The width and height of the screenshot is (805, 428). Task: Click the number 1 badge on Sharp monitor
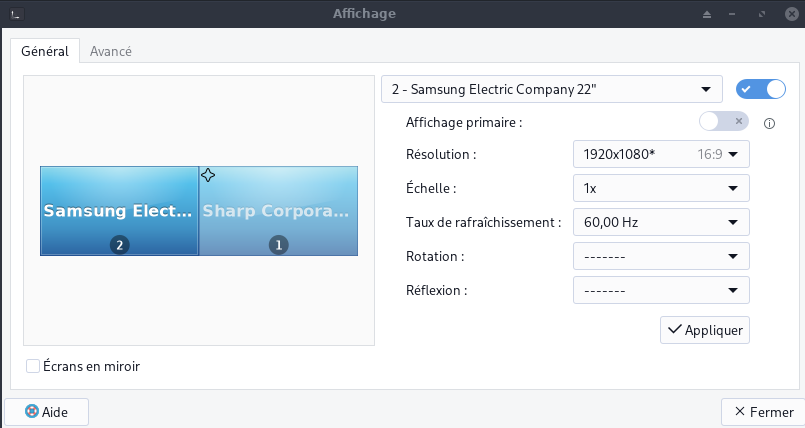[278, 244]
